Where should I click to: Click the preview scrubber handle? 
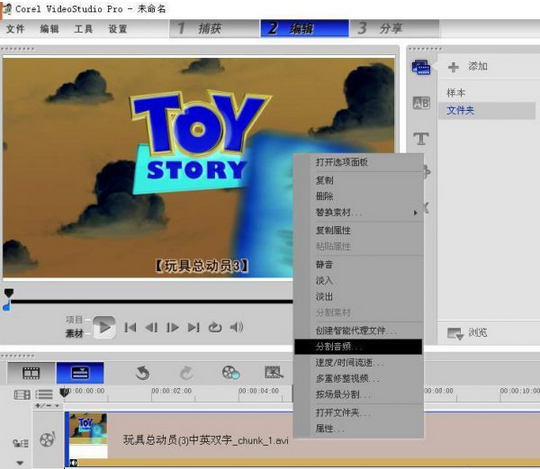(x=9, y=293)
